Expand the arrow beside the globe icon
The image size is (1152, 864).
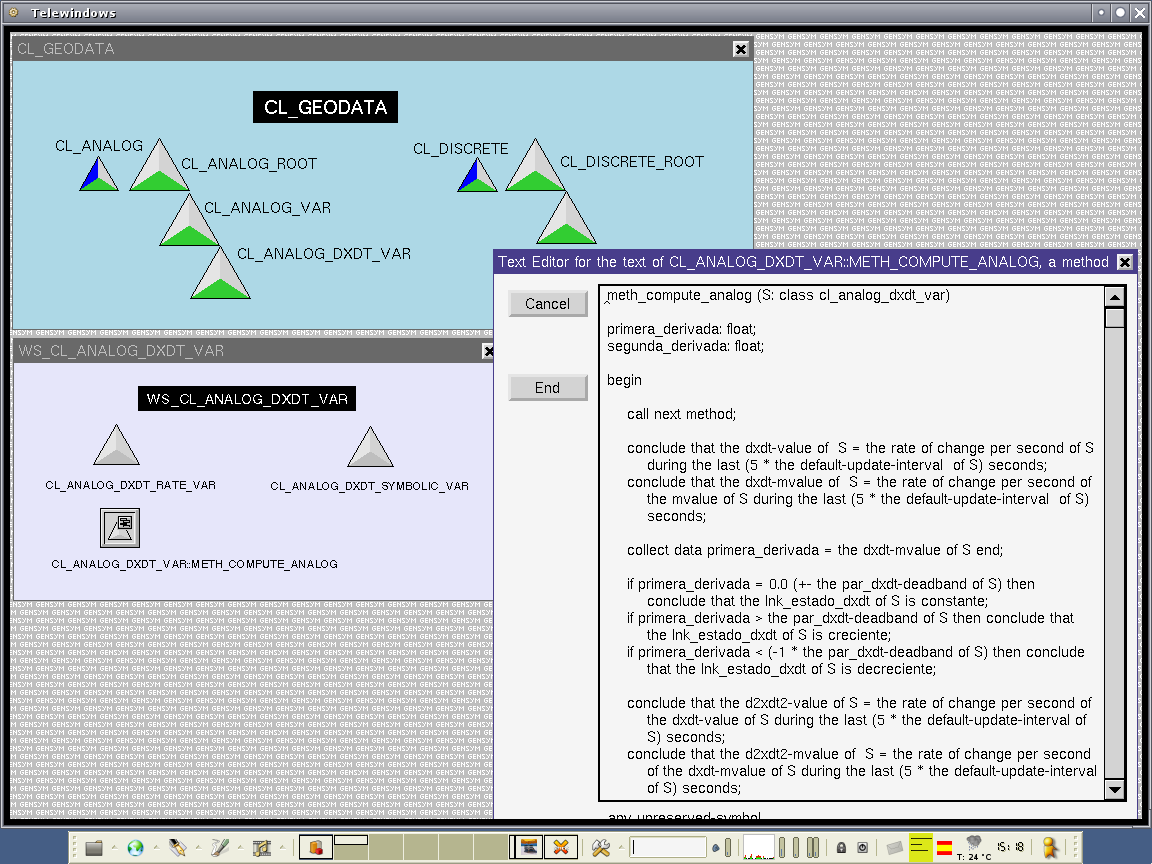click(x=156, y=847)
